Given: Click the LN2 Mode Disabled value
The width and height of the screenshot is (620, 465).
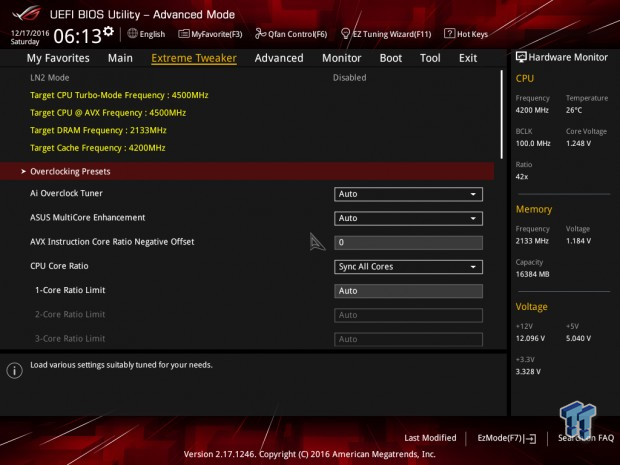Looking at the screenshot, I should click(x=349, y=78).
